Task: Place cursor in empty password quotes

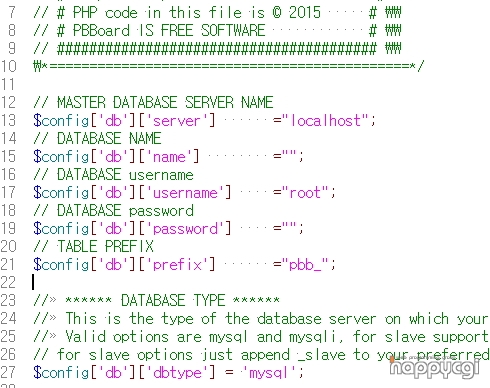Action: pyautogui.click(x=289, y=228)
